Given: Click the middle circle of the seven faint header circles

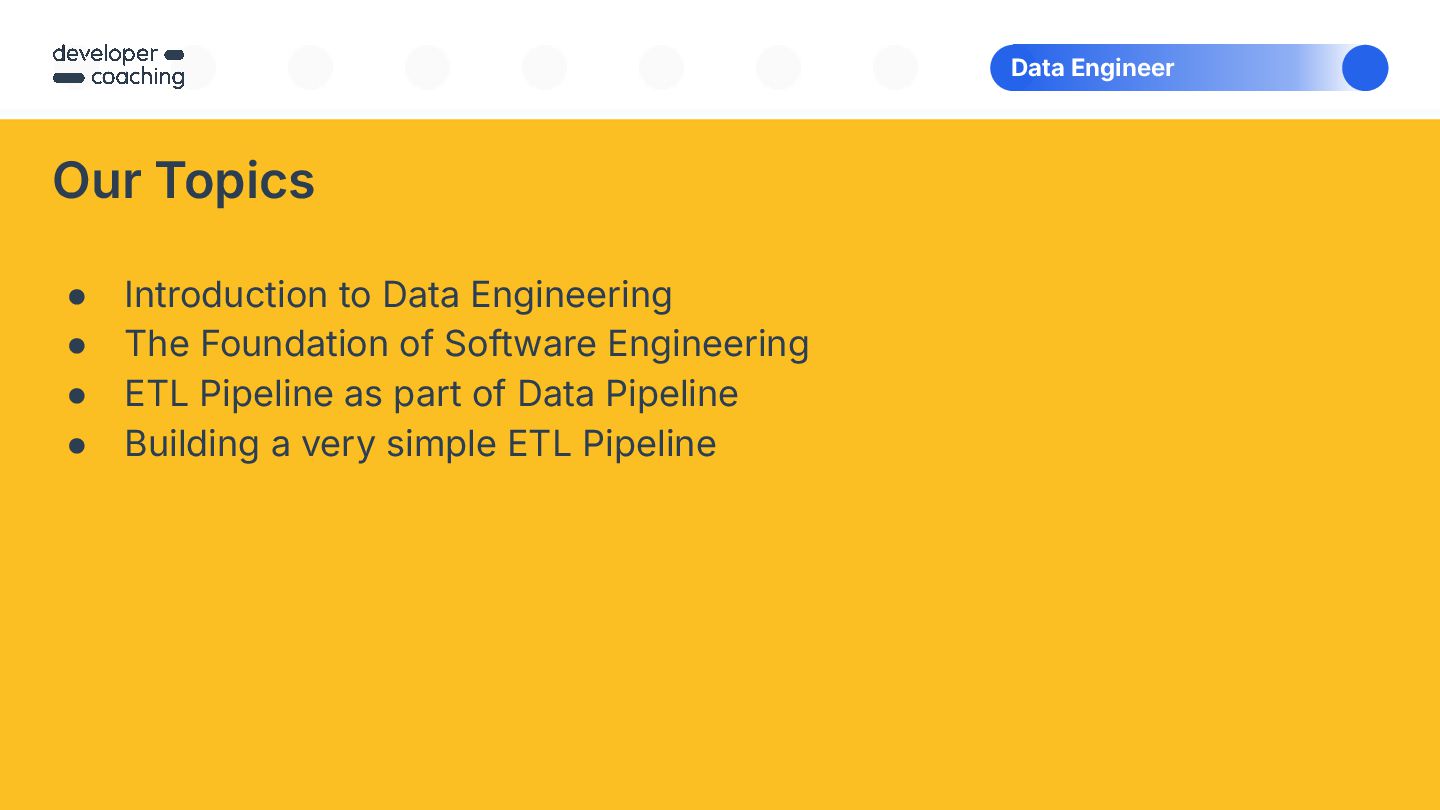Looking at the screenshot, I should click(544, 68).
